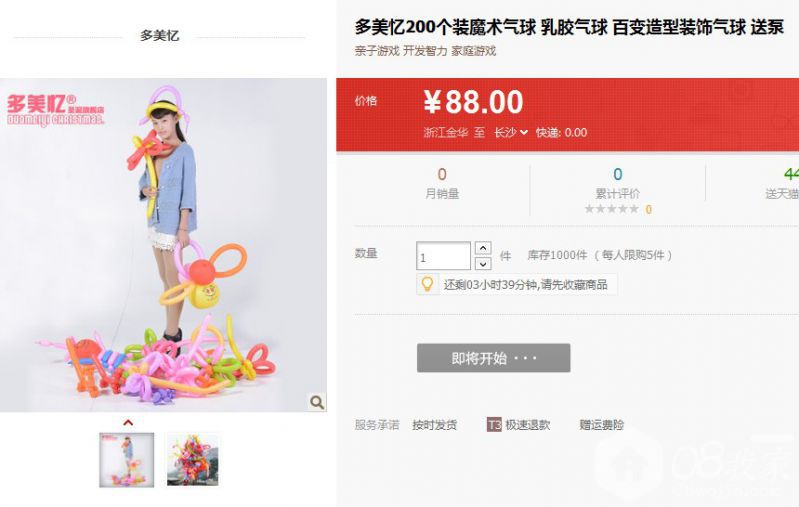This screenshot has height=507, width=799.
Task: Select the first product thumbnail
Action: coord(127,460)
